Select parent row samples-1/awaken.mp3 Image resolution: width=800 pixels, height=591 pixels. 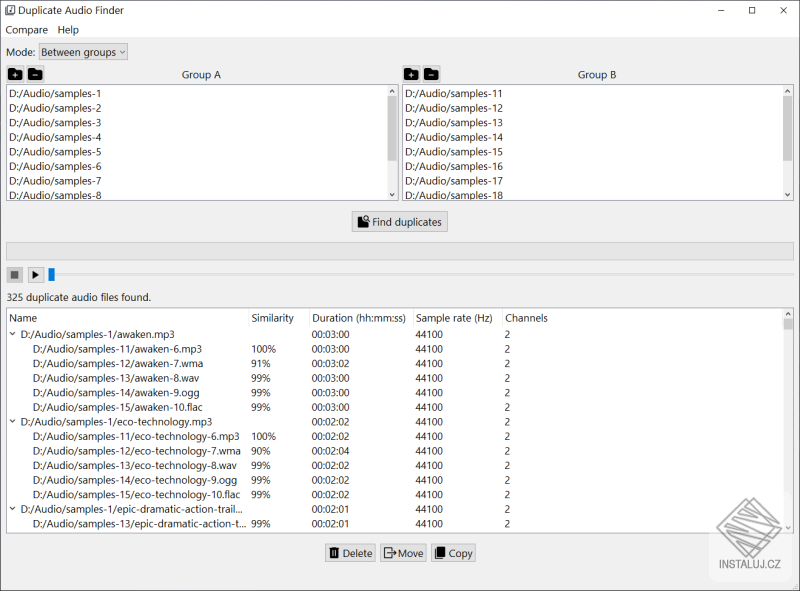coord(395,334)
